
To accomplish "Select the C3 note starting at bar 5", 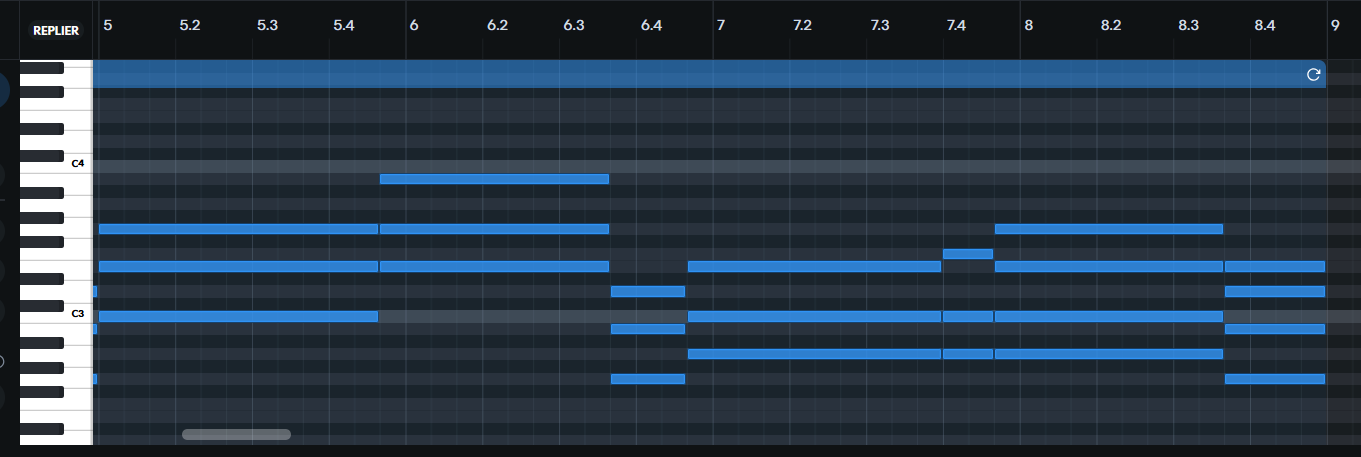I will click(x=238, y=316).
